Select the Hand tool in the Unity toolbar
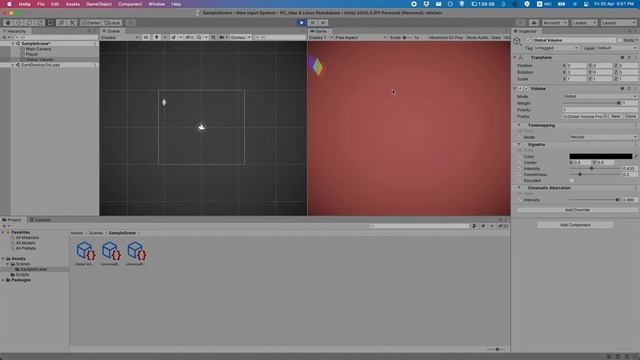Image resolution: width=640 pixels, height=360 pixels. click(8, 23)
